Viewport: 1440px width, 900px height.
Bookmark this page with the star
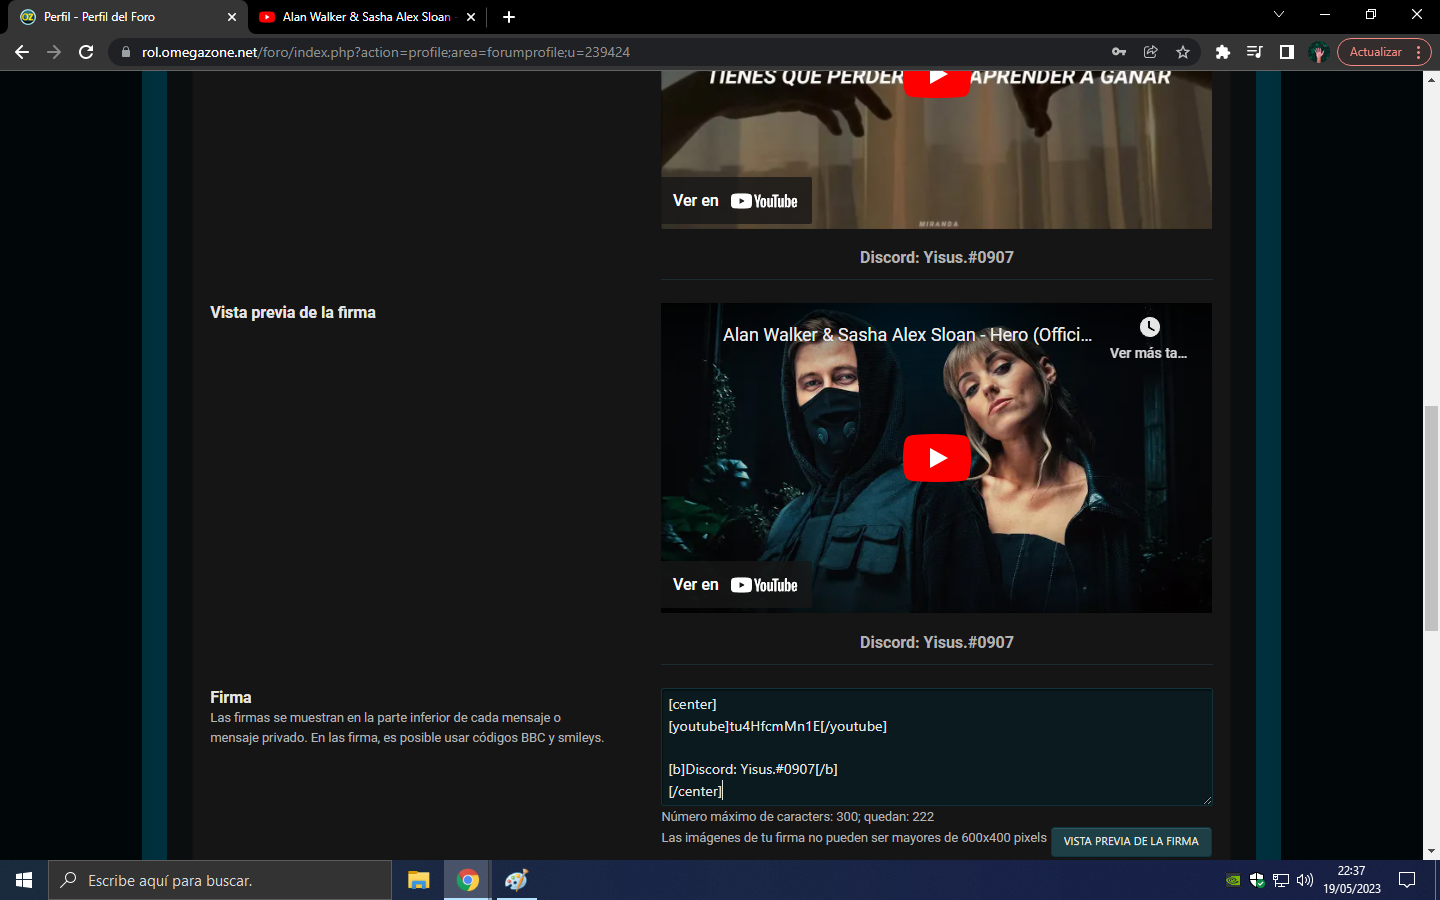[1183, 52]
